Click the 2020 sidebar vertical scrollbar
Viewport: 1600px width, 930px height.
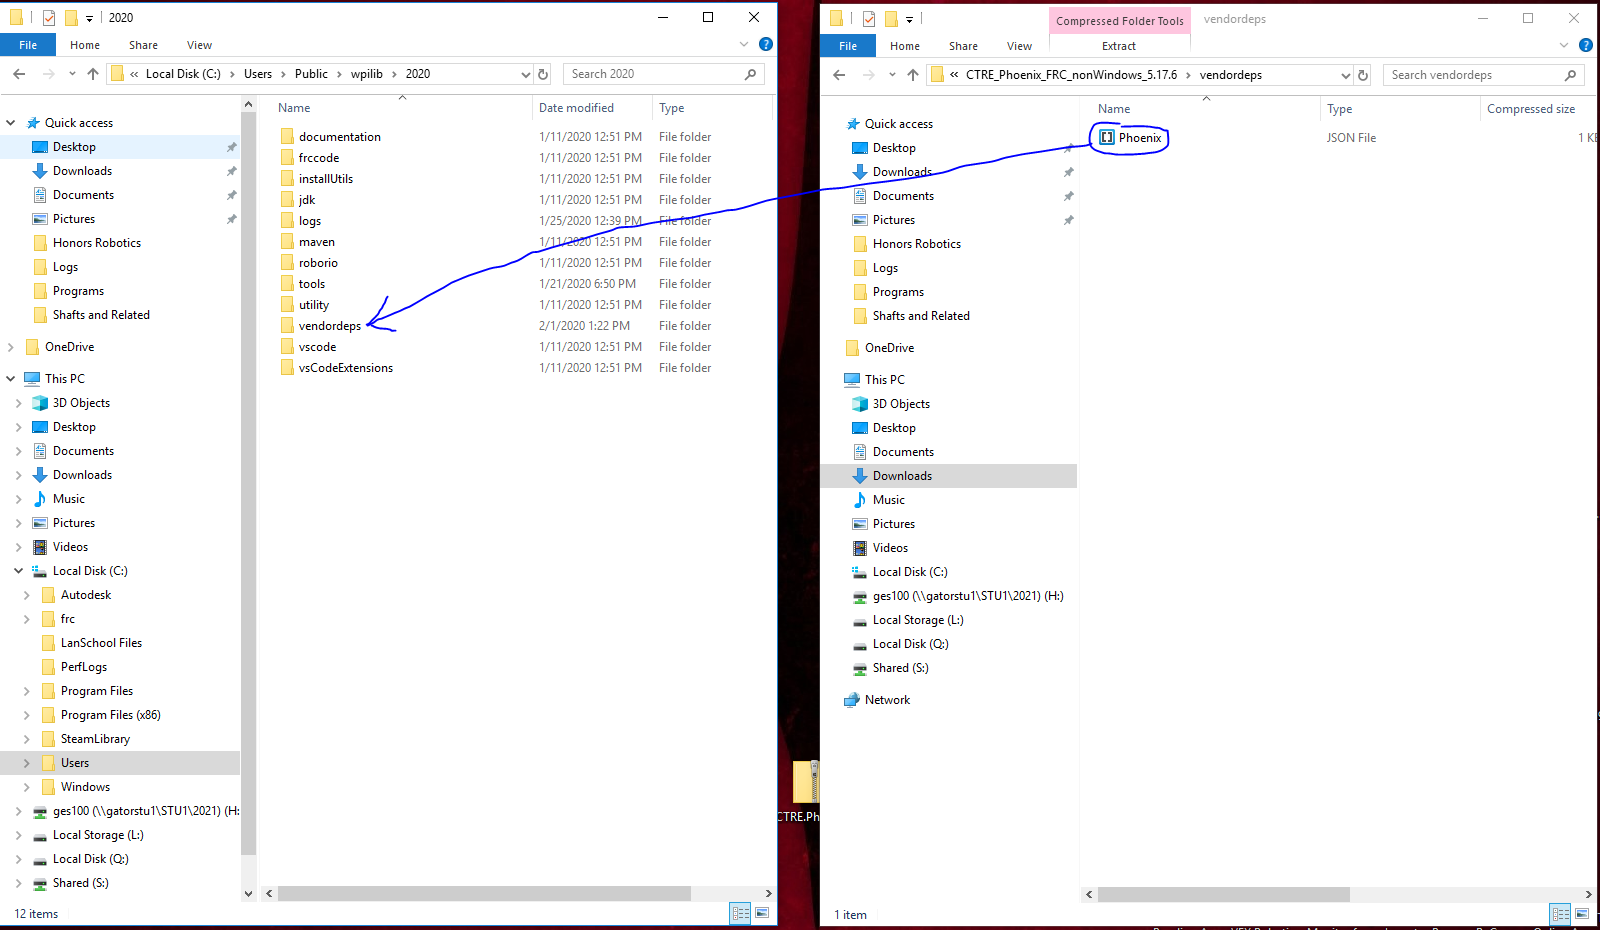click(x=249, y=482)
